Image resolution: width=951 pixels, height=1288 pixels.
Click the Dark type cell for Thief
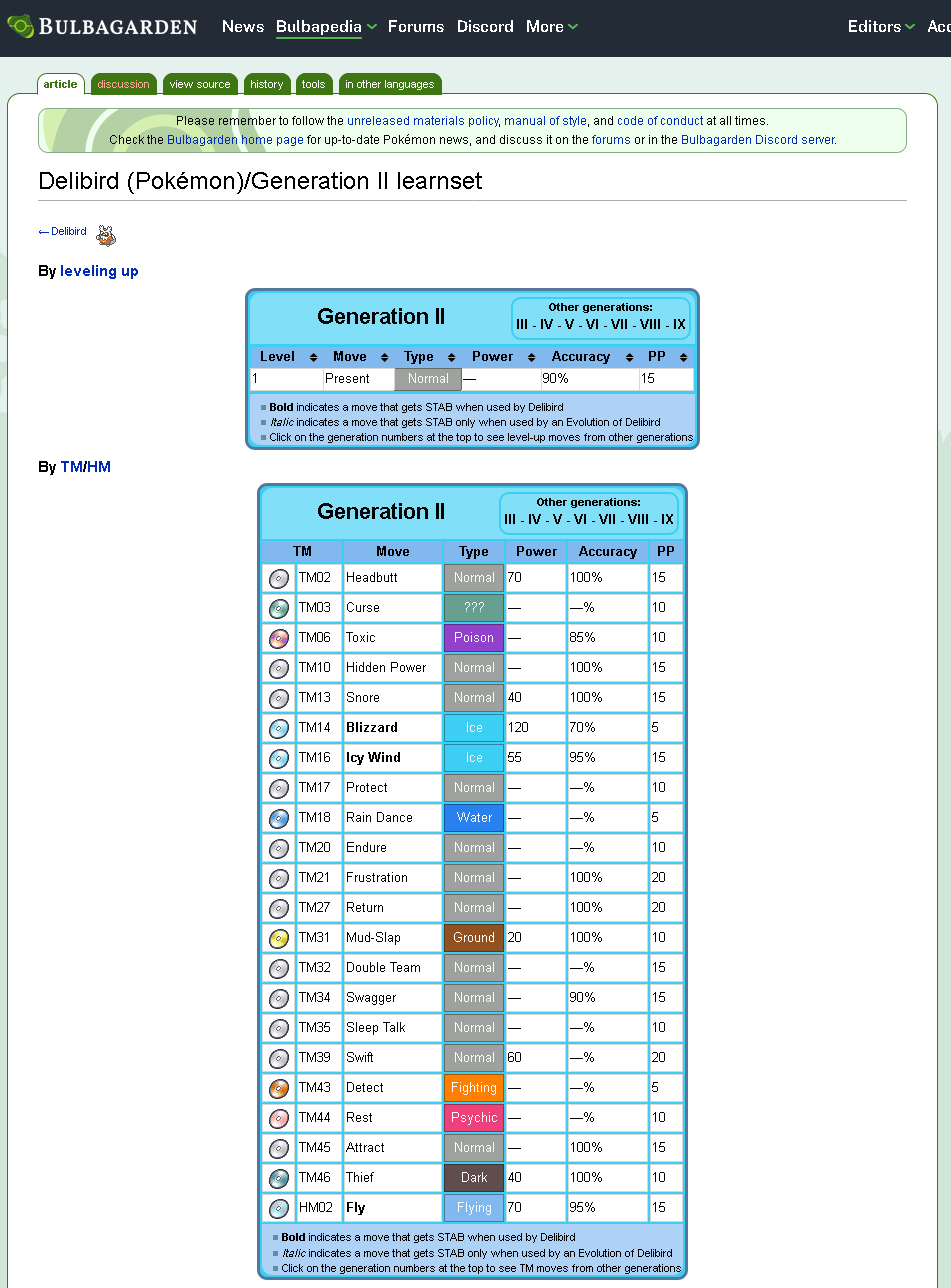click(x=474, y=1178)
